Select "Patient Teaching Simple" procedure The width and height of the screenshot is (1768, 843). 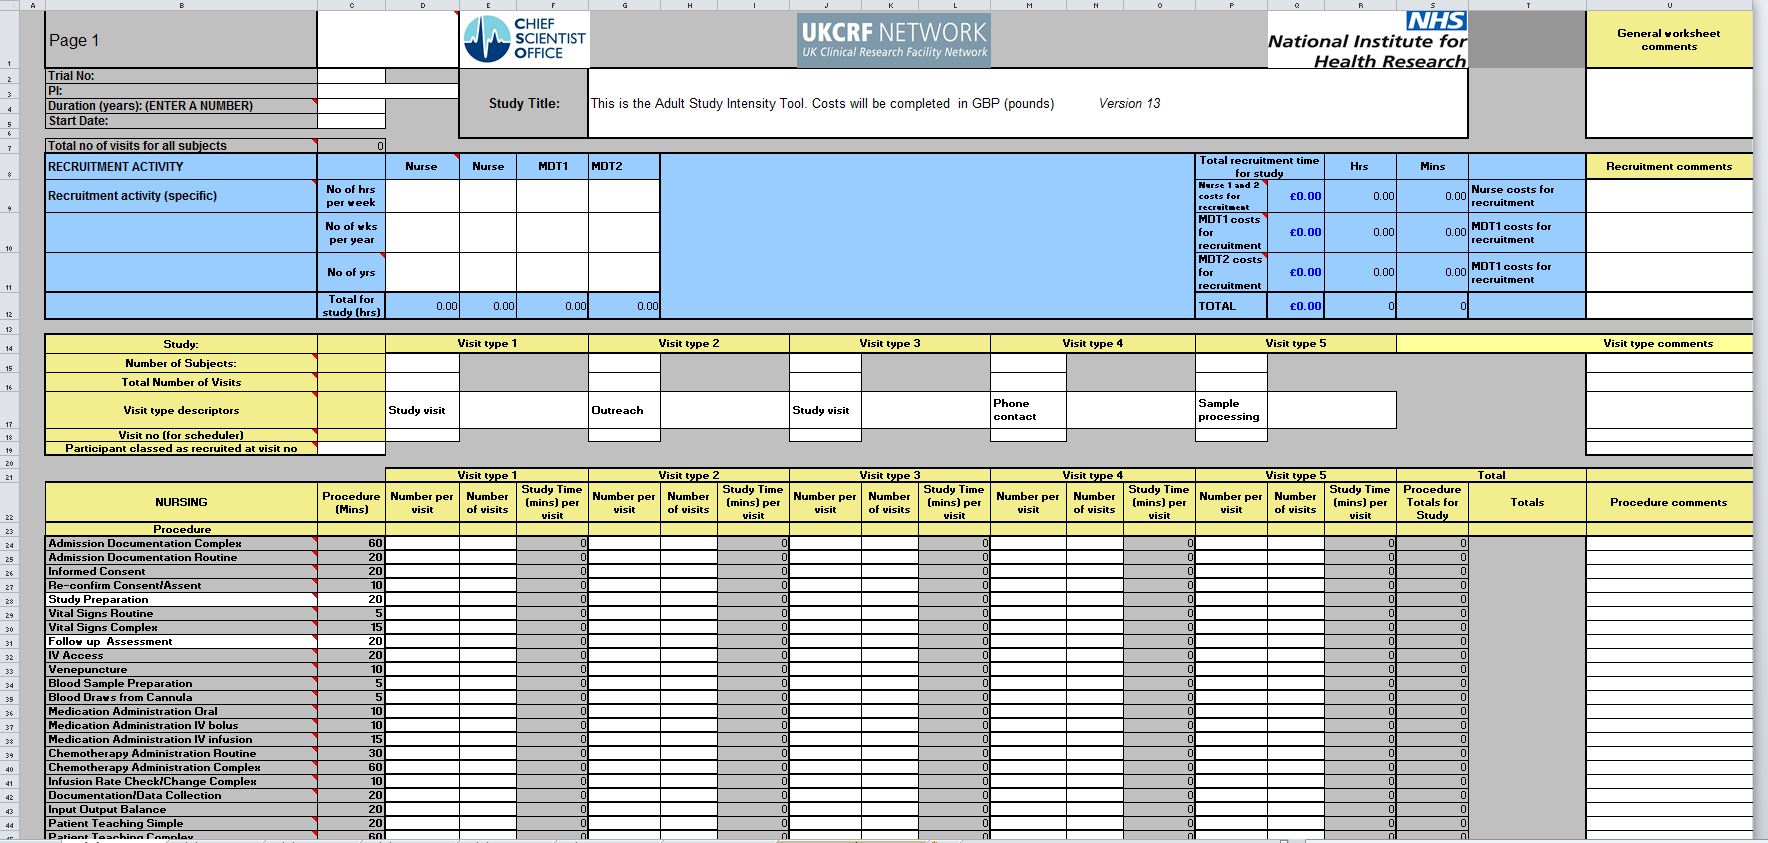[x=181, y=823]
